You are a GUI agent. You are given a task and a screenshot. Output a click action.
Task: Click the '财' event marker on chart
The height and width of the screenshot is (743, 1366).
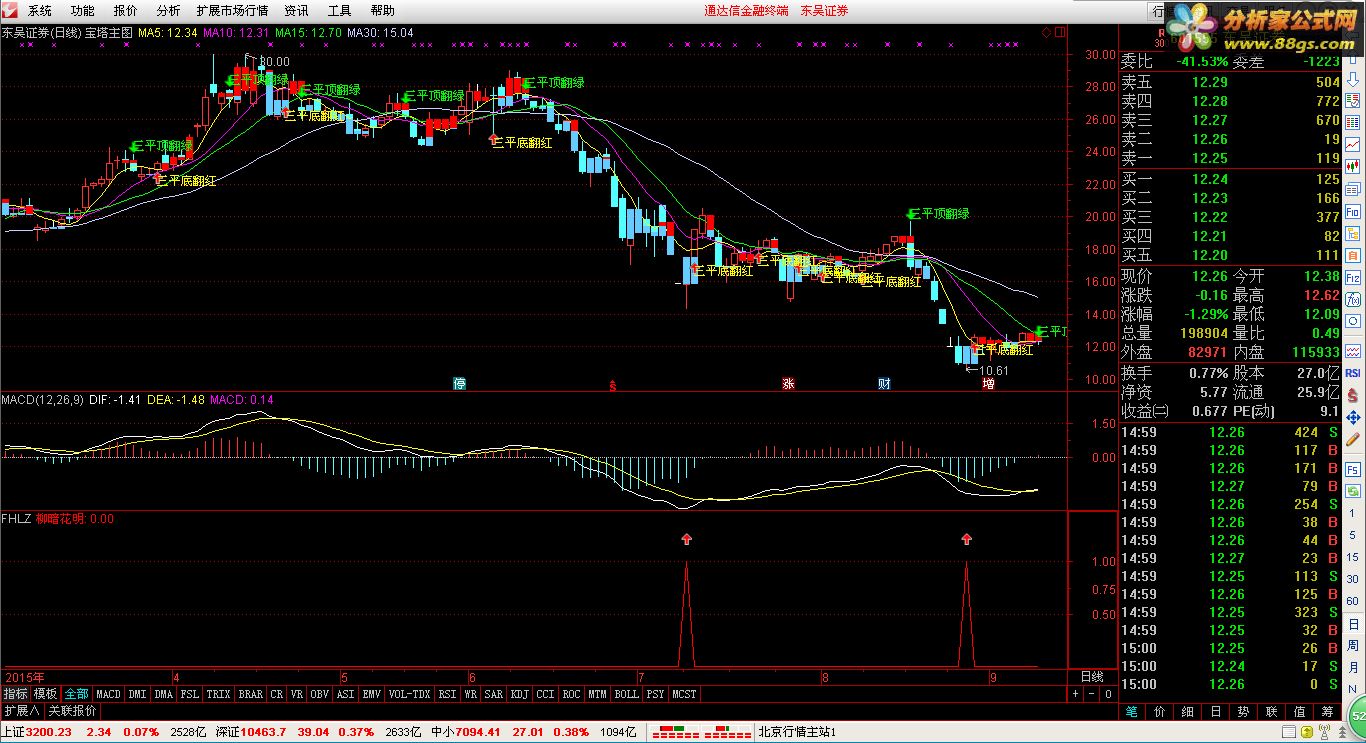(884, 383)
